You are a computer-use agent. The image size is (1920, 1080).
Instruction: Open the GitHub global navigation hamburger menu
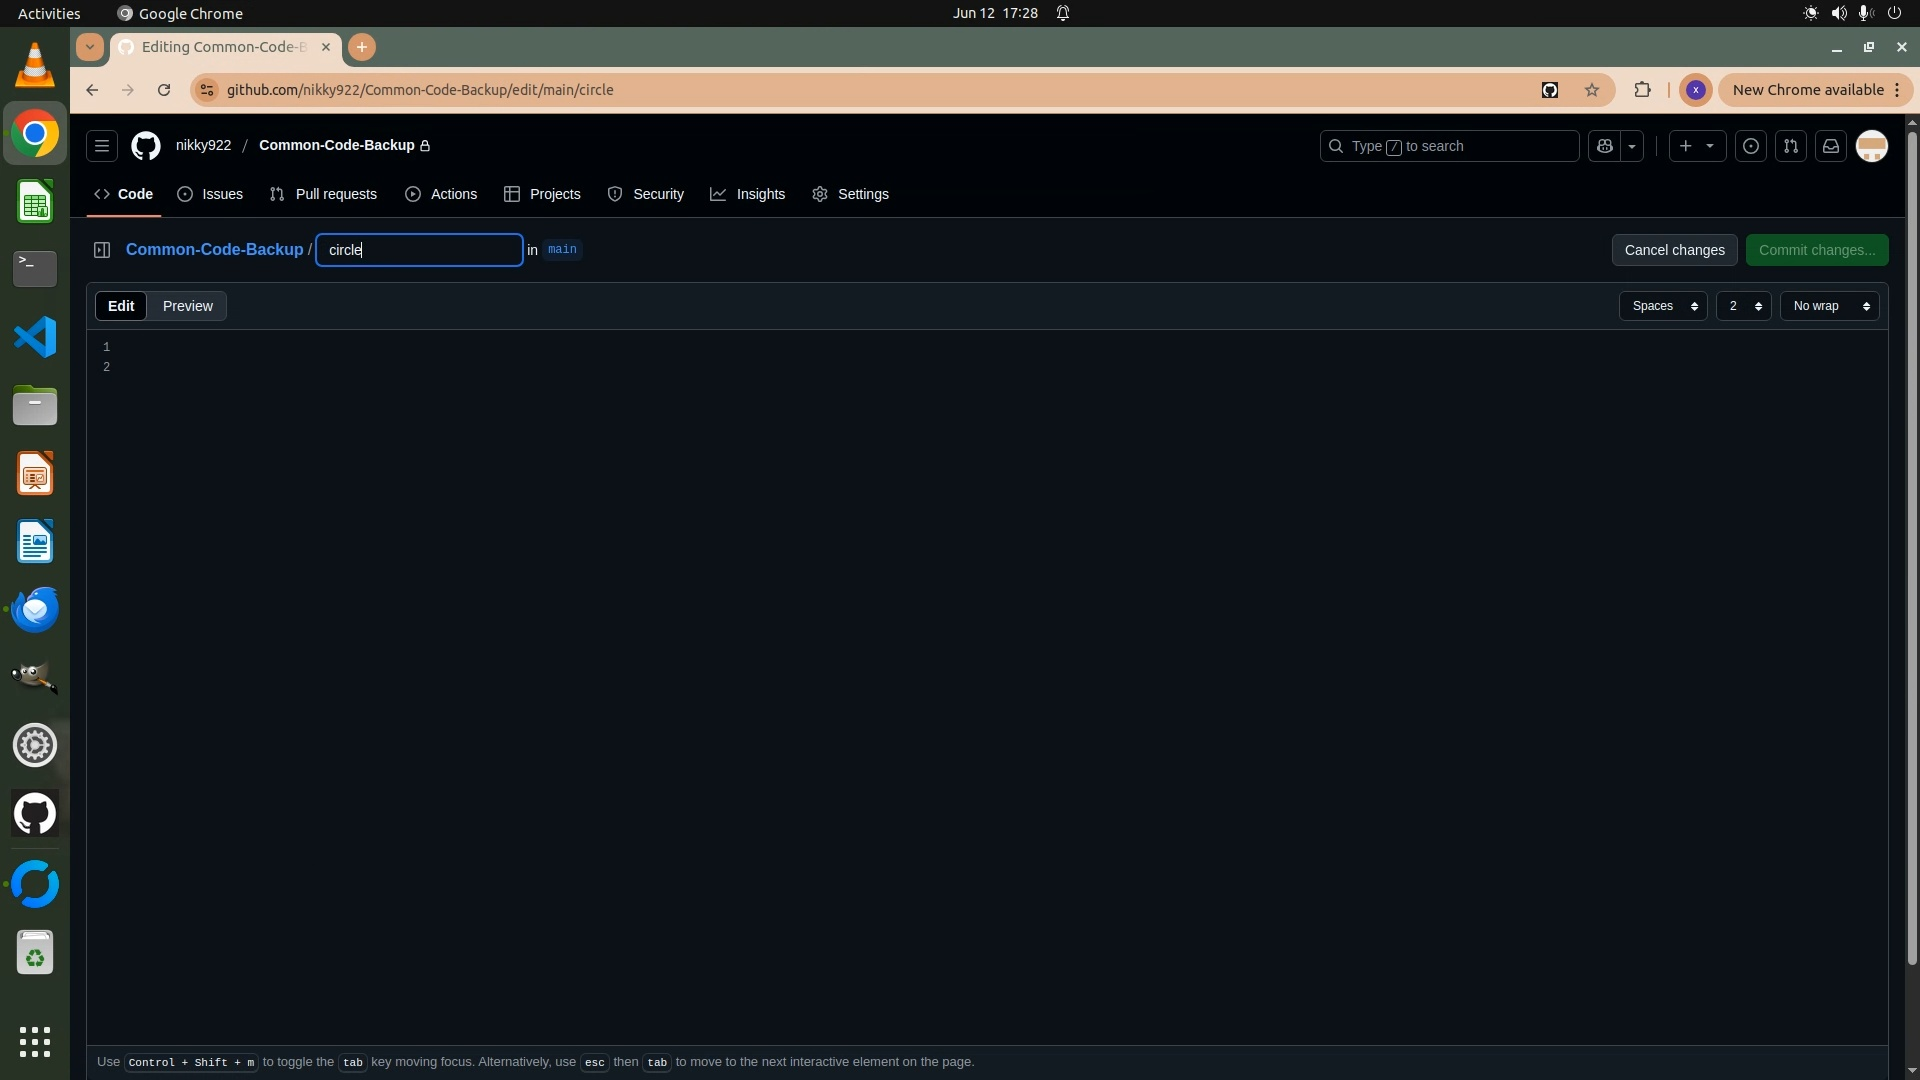(101, 146)
